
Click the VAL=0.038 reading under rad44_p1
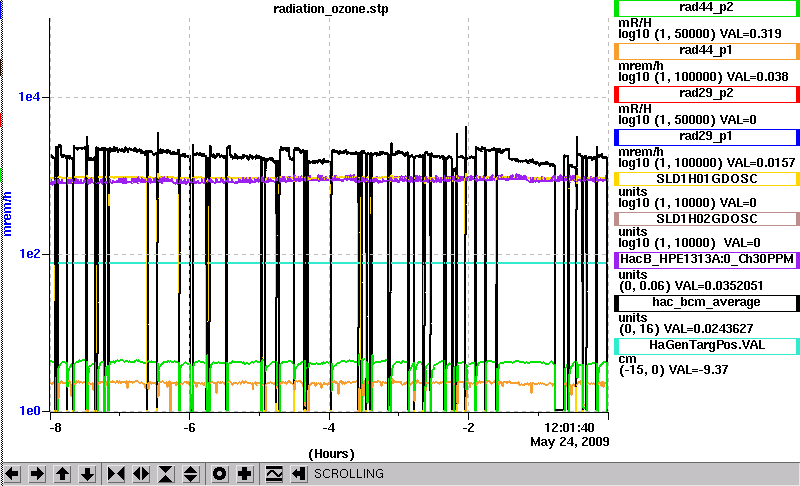(758, 76)
